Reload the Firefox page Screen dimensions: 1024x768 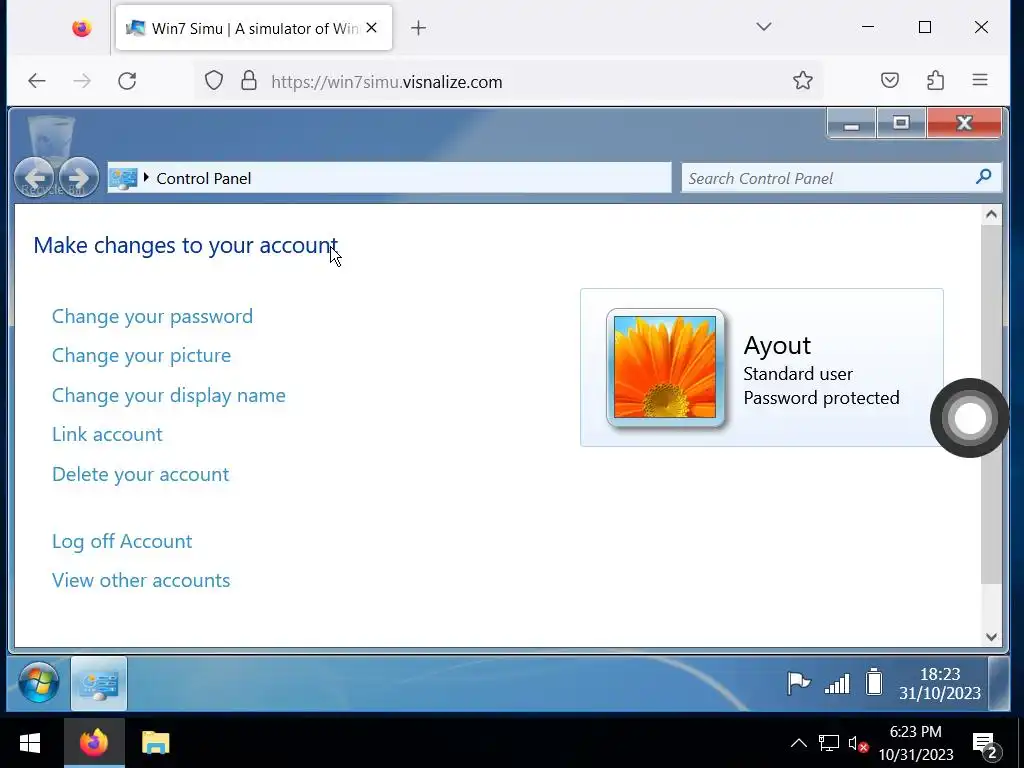pyautogui.click(x=127, y=81)
